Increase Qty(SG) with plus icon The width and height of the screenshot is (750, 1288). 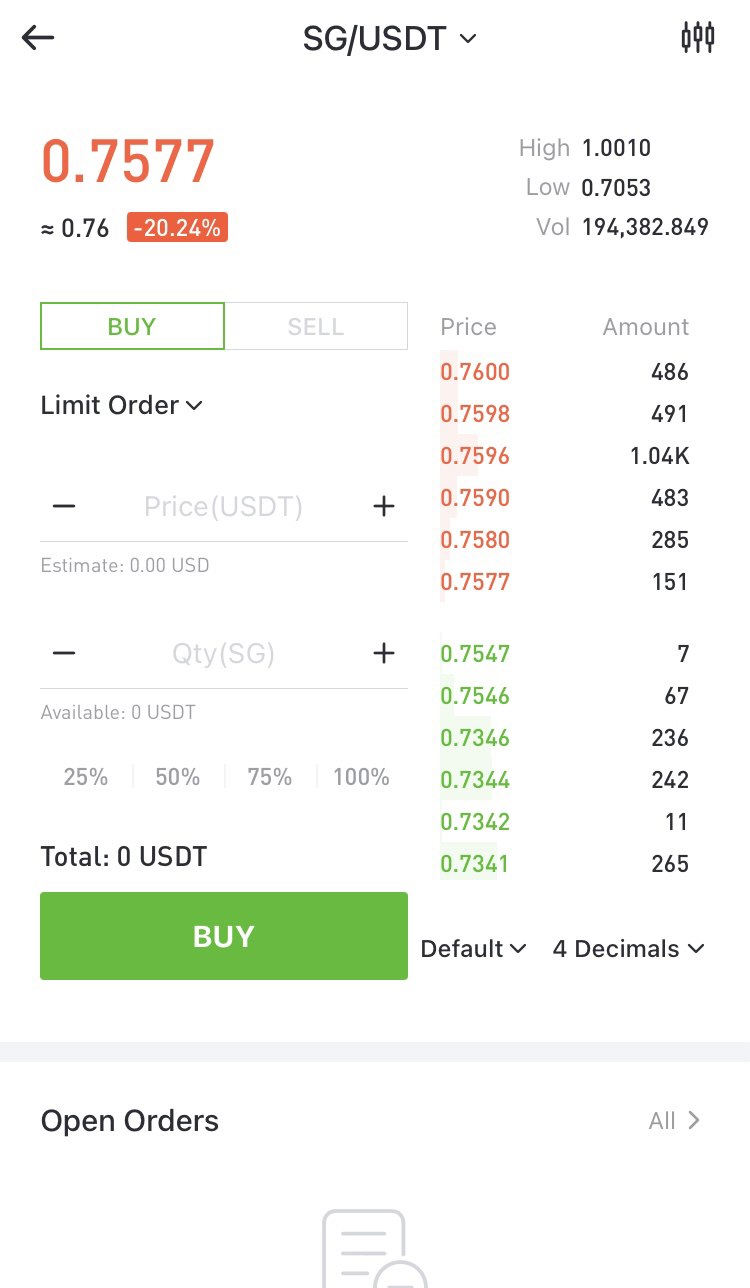pyautogui.click(x=384, y=654)
